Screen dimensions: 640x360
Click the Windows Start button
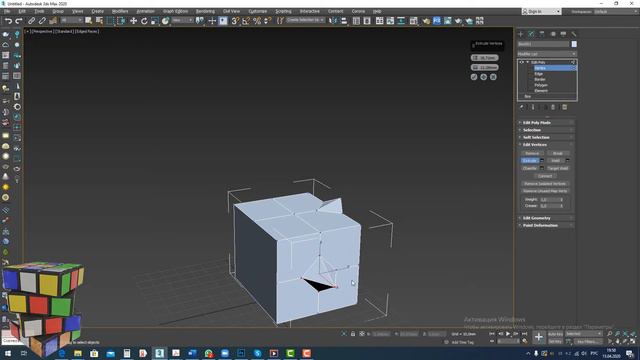tap(8, 353)
